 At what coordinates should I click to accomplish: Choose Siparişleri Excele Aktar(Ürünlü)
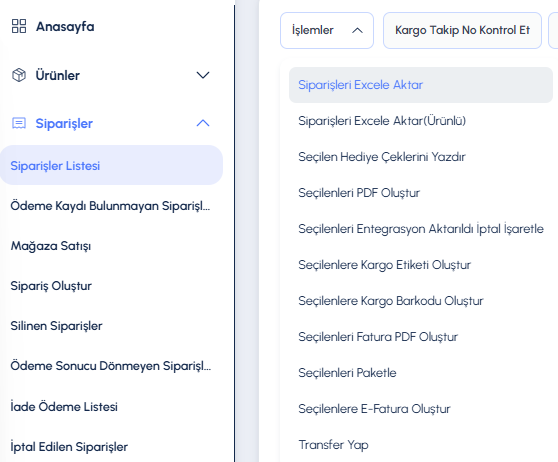tap(382, 121)
